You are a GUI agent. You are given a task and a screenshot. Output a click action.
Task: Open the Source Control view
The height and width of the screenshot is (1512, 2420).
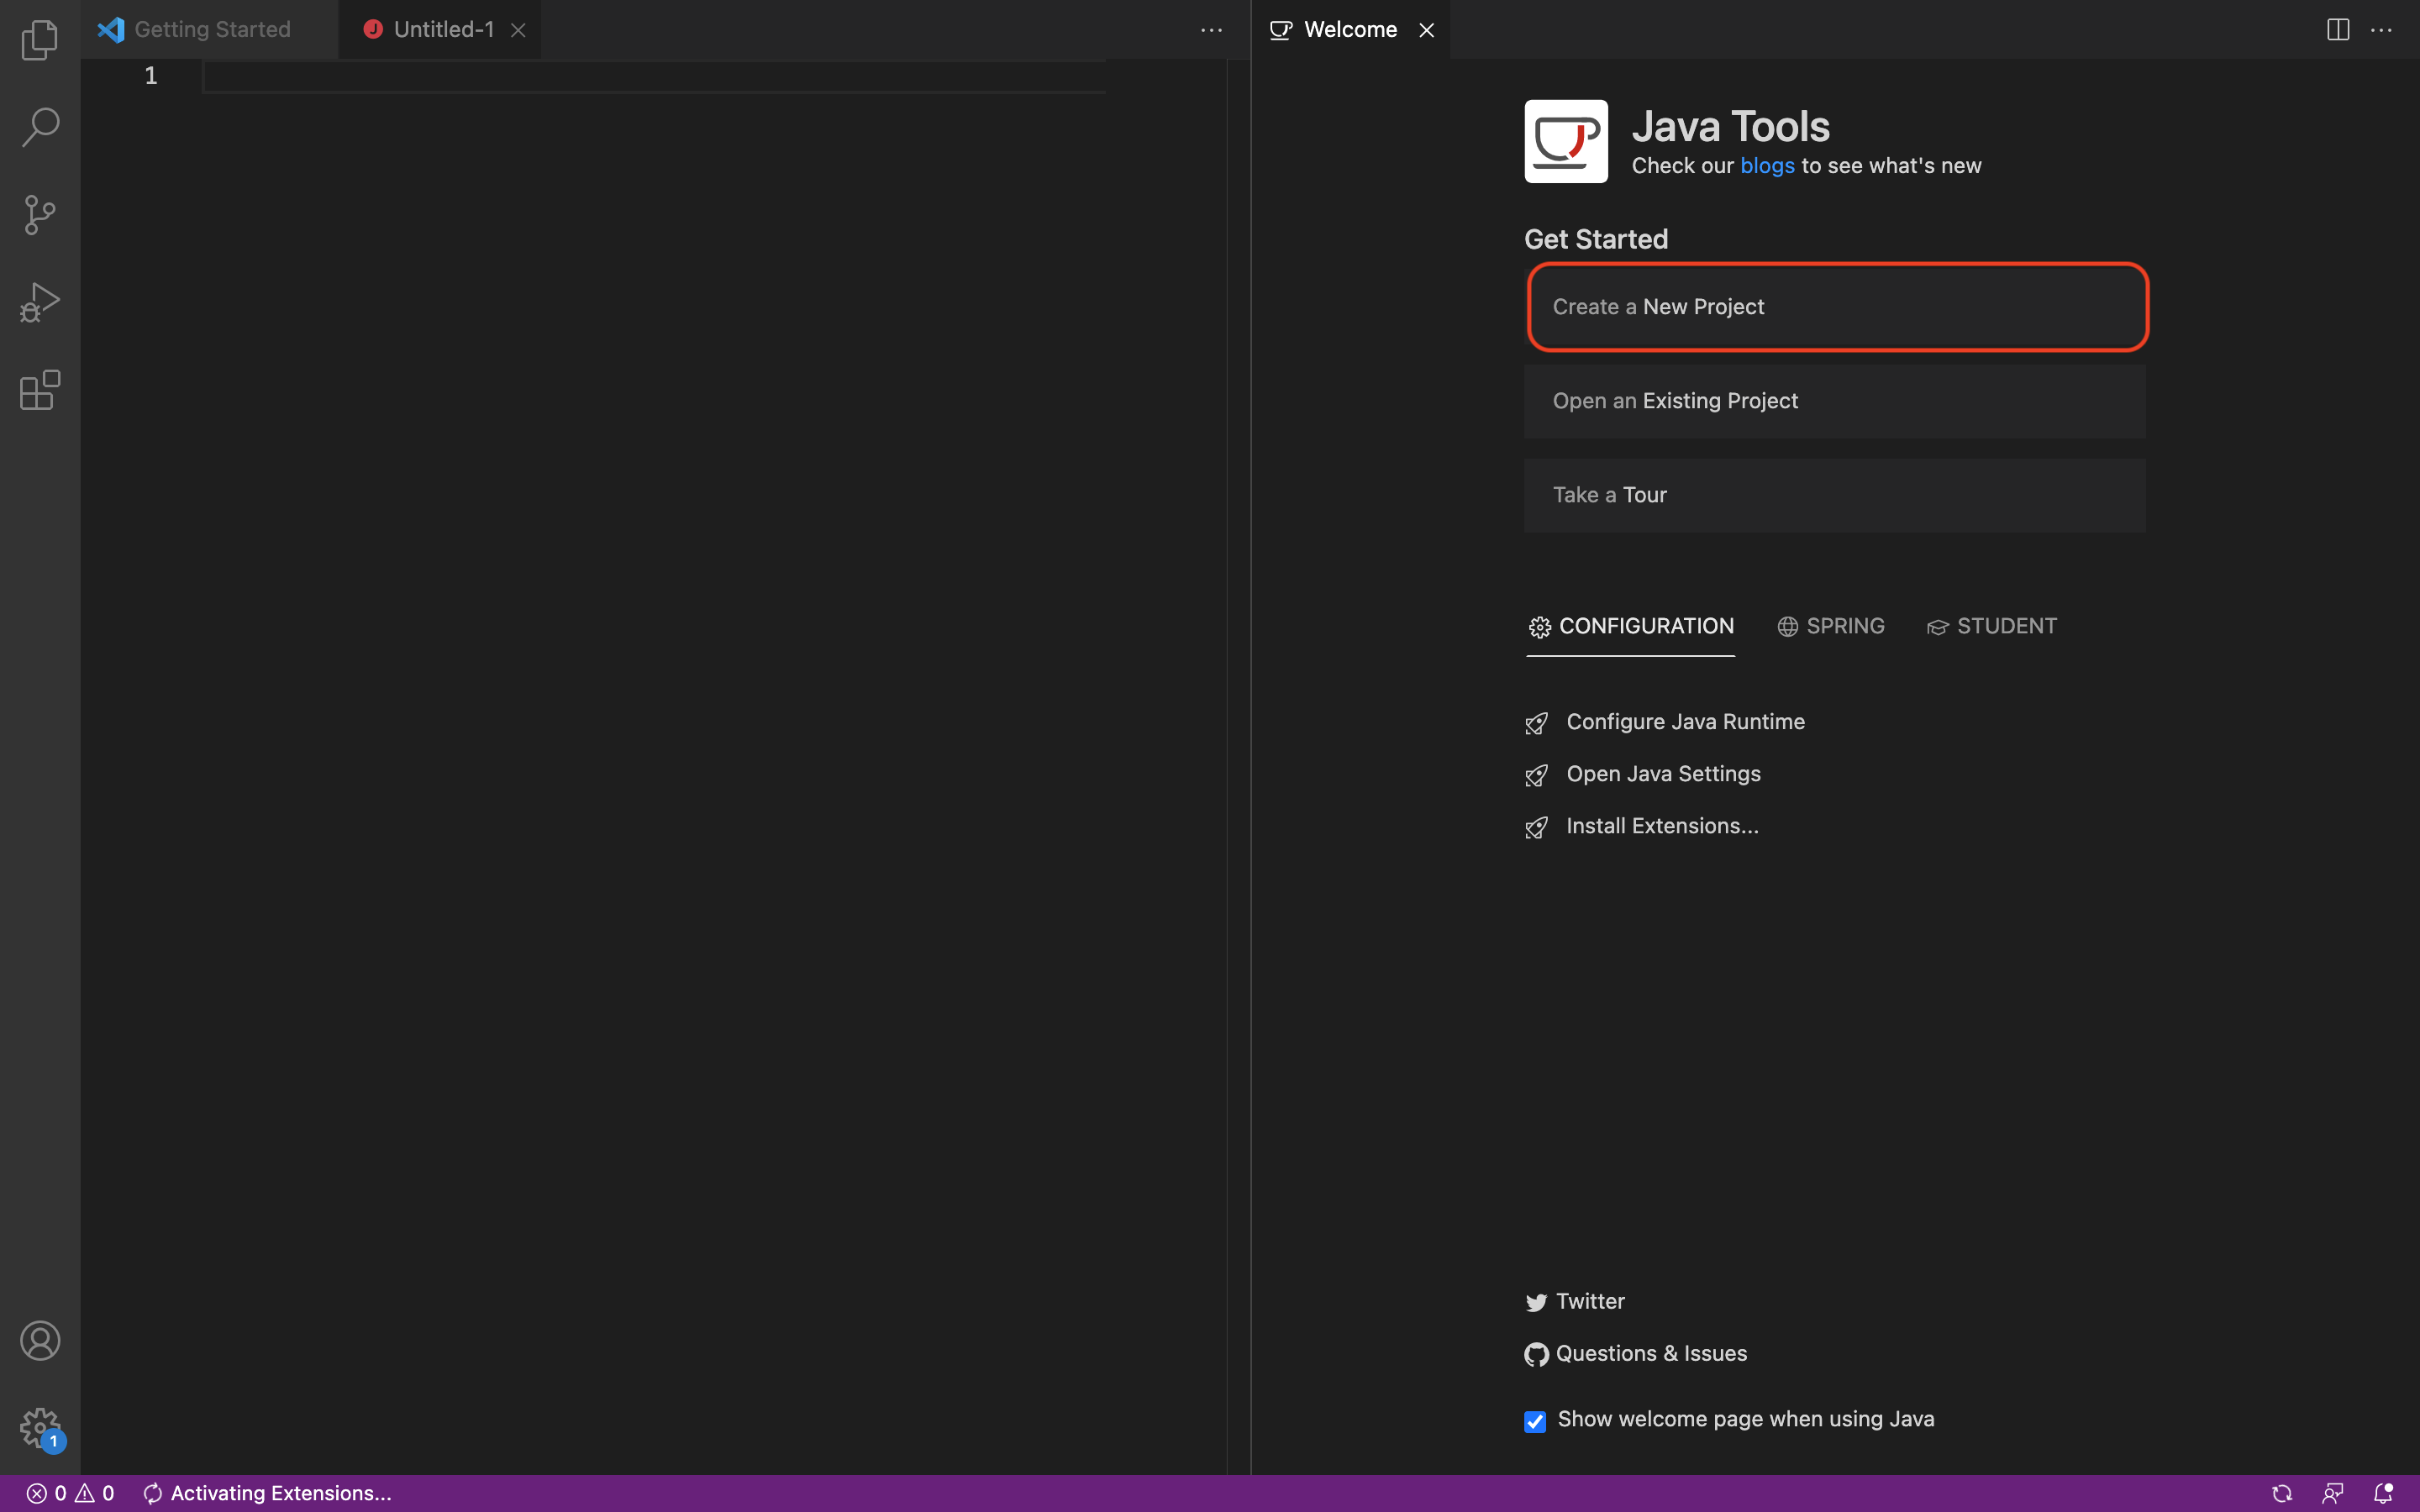(x=40, y=214)
